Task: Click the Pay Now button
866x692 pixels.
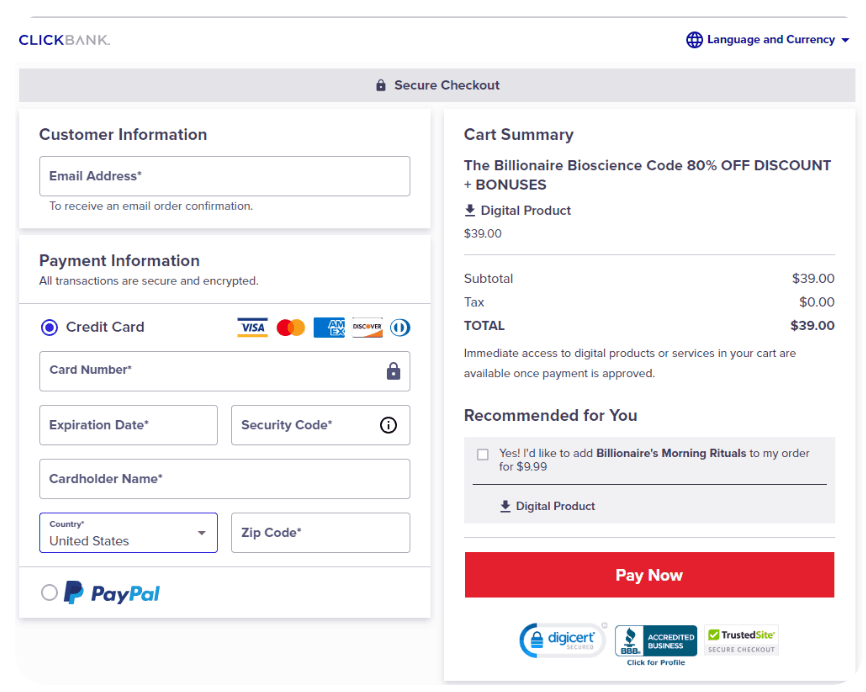Action: [x=649, y=575]
